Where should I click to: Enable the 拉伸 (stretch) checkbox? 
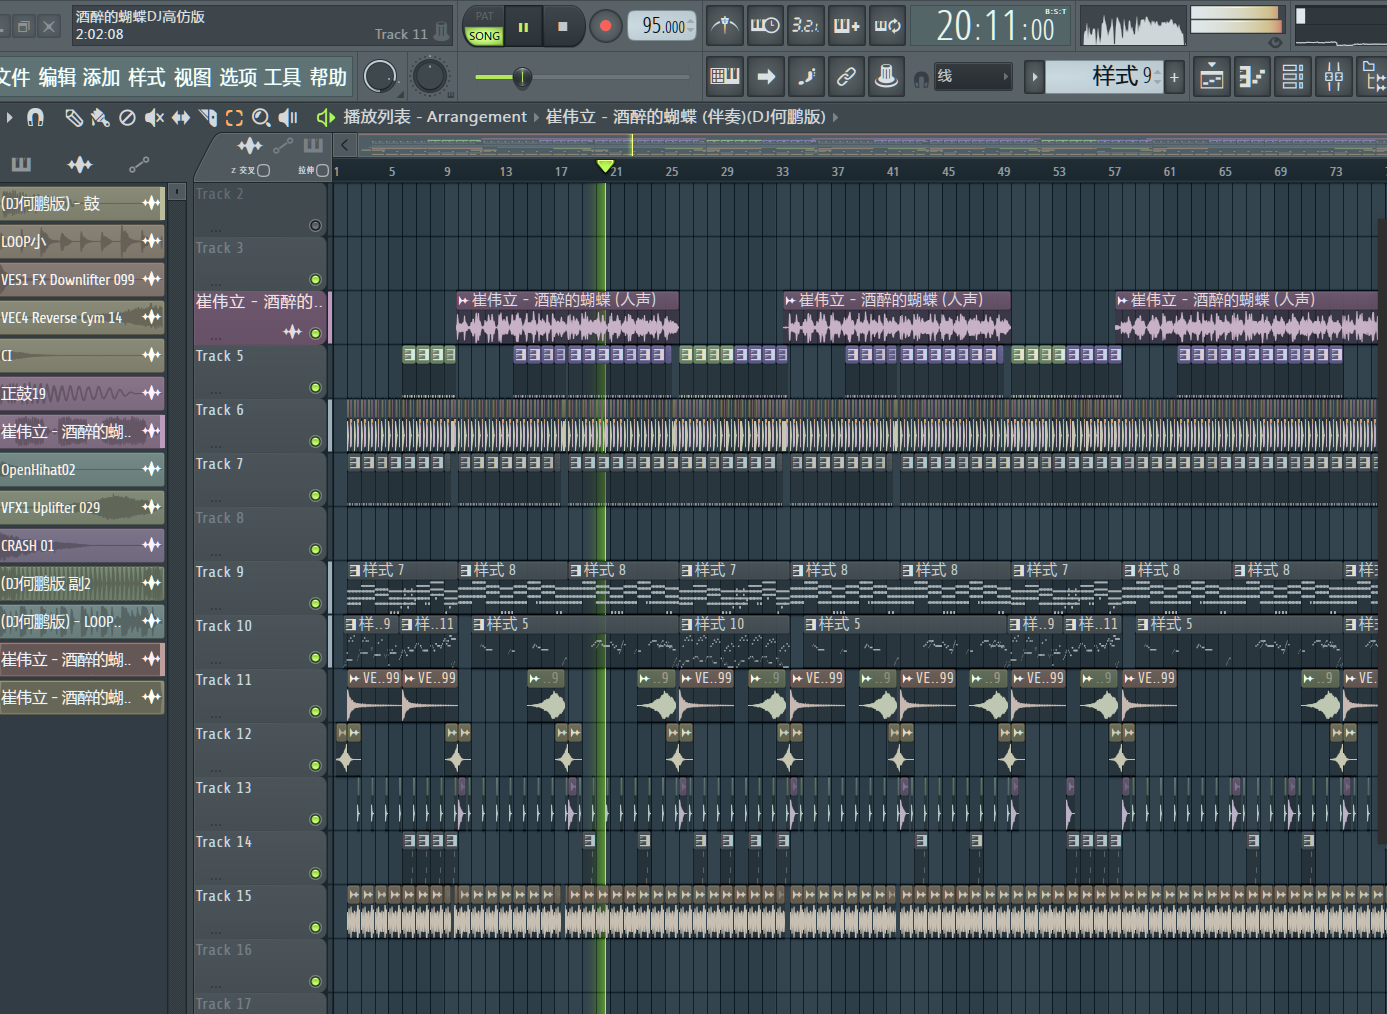point(322,170)
